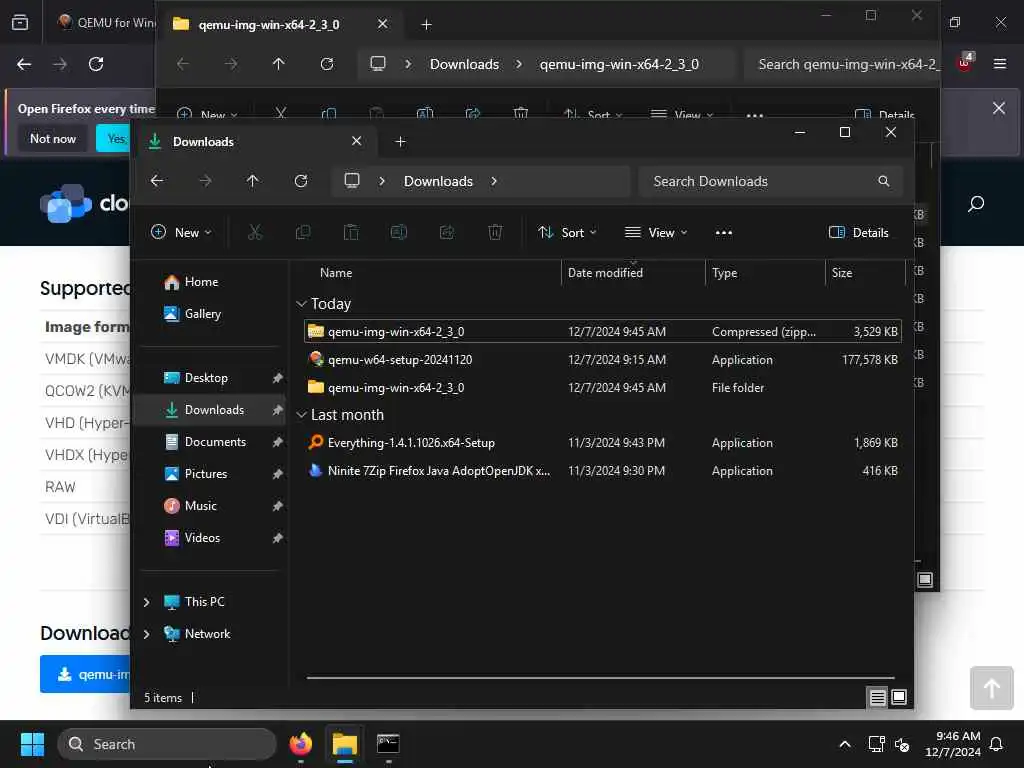Screen dimensions: 1024x768
Task: Add a new tab in back Explorer window
Action: [426, 24]
